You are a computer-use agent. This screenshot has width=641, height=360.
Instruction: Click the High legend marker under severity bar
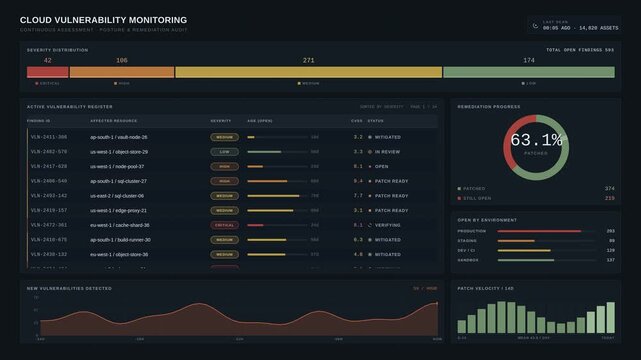point(115,83)
